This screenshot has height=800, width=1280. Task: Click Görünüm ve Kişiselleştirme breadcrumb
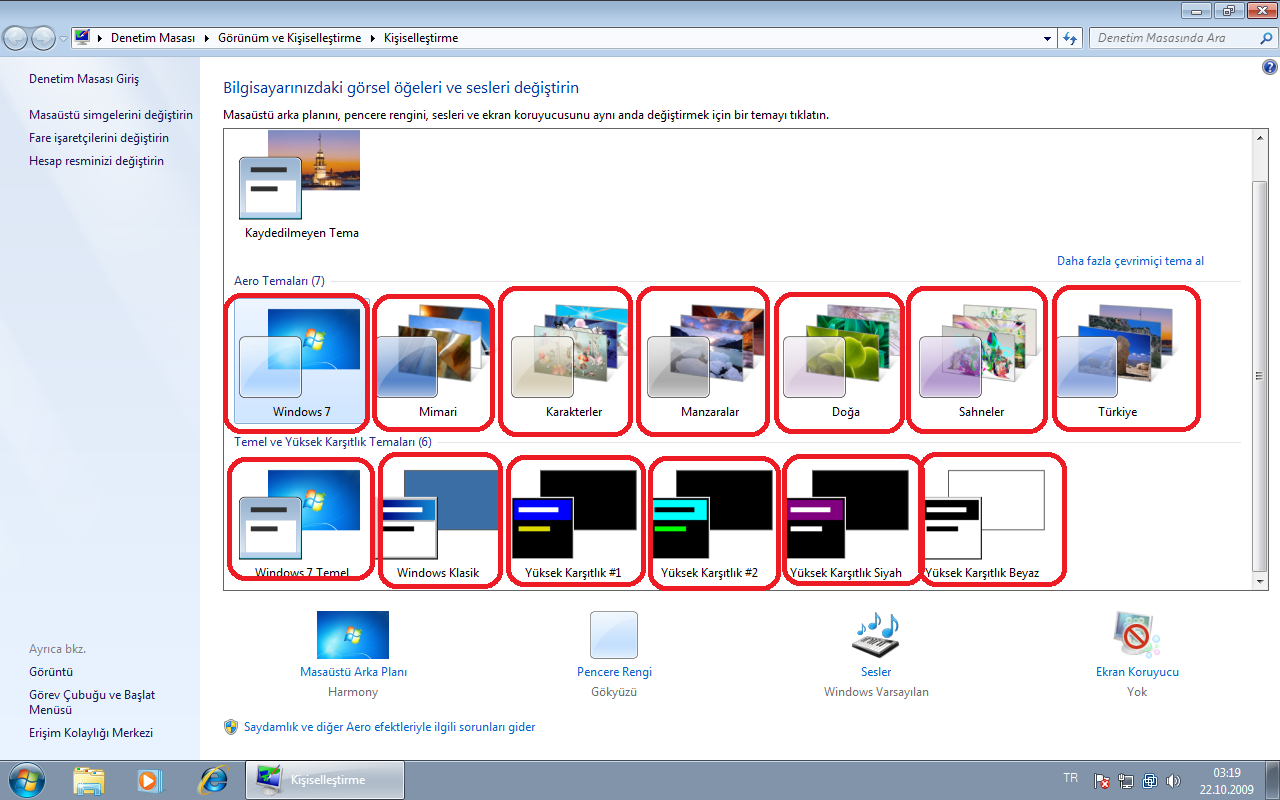(290, 38)
